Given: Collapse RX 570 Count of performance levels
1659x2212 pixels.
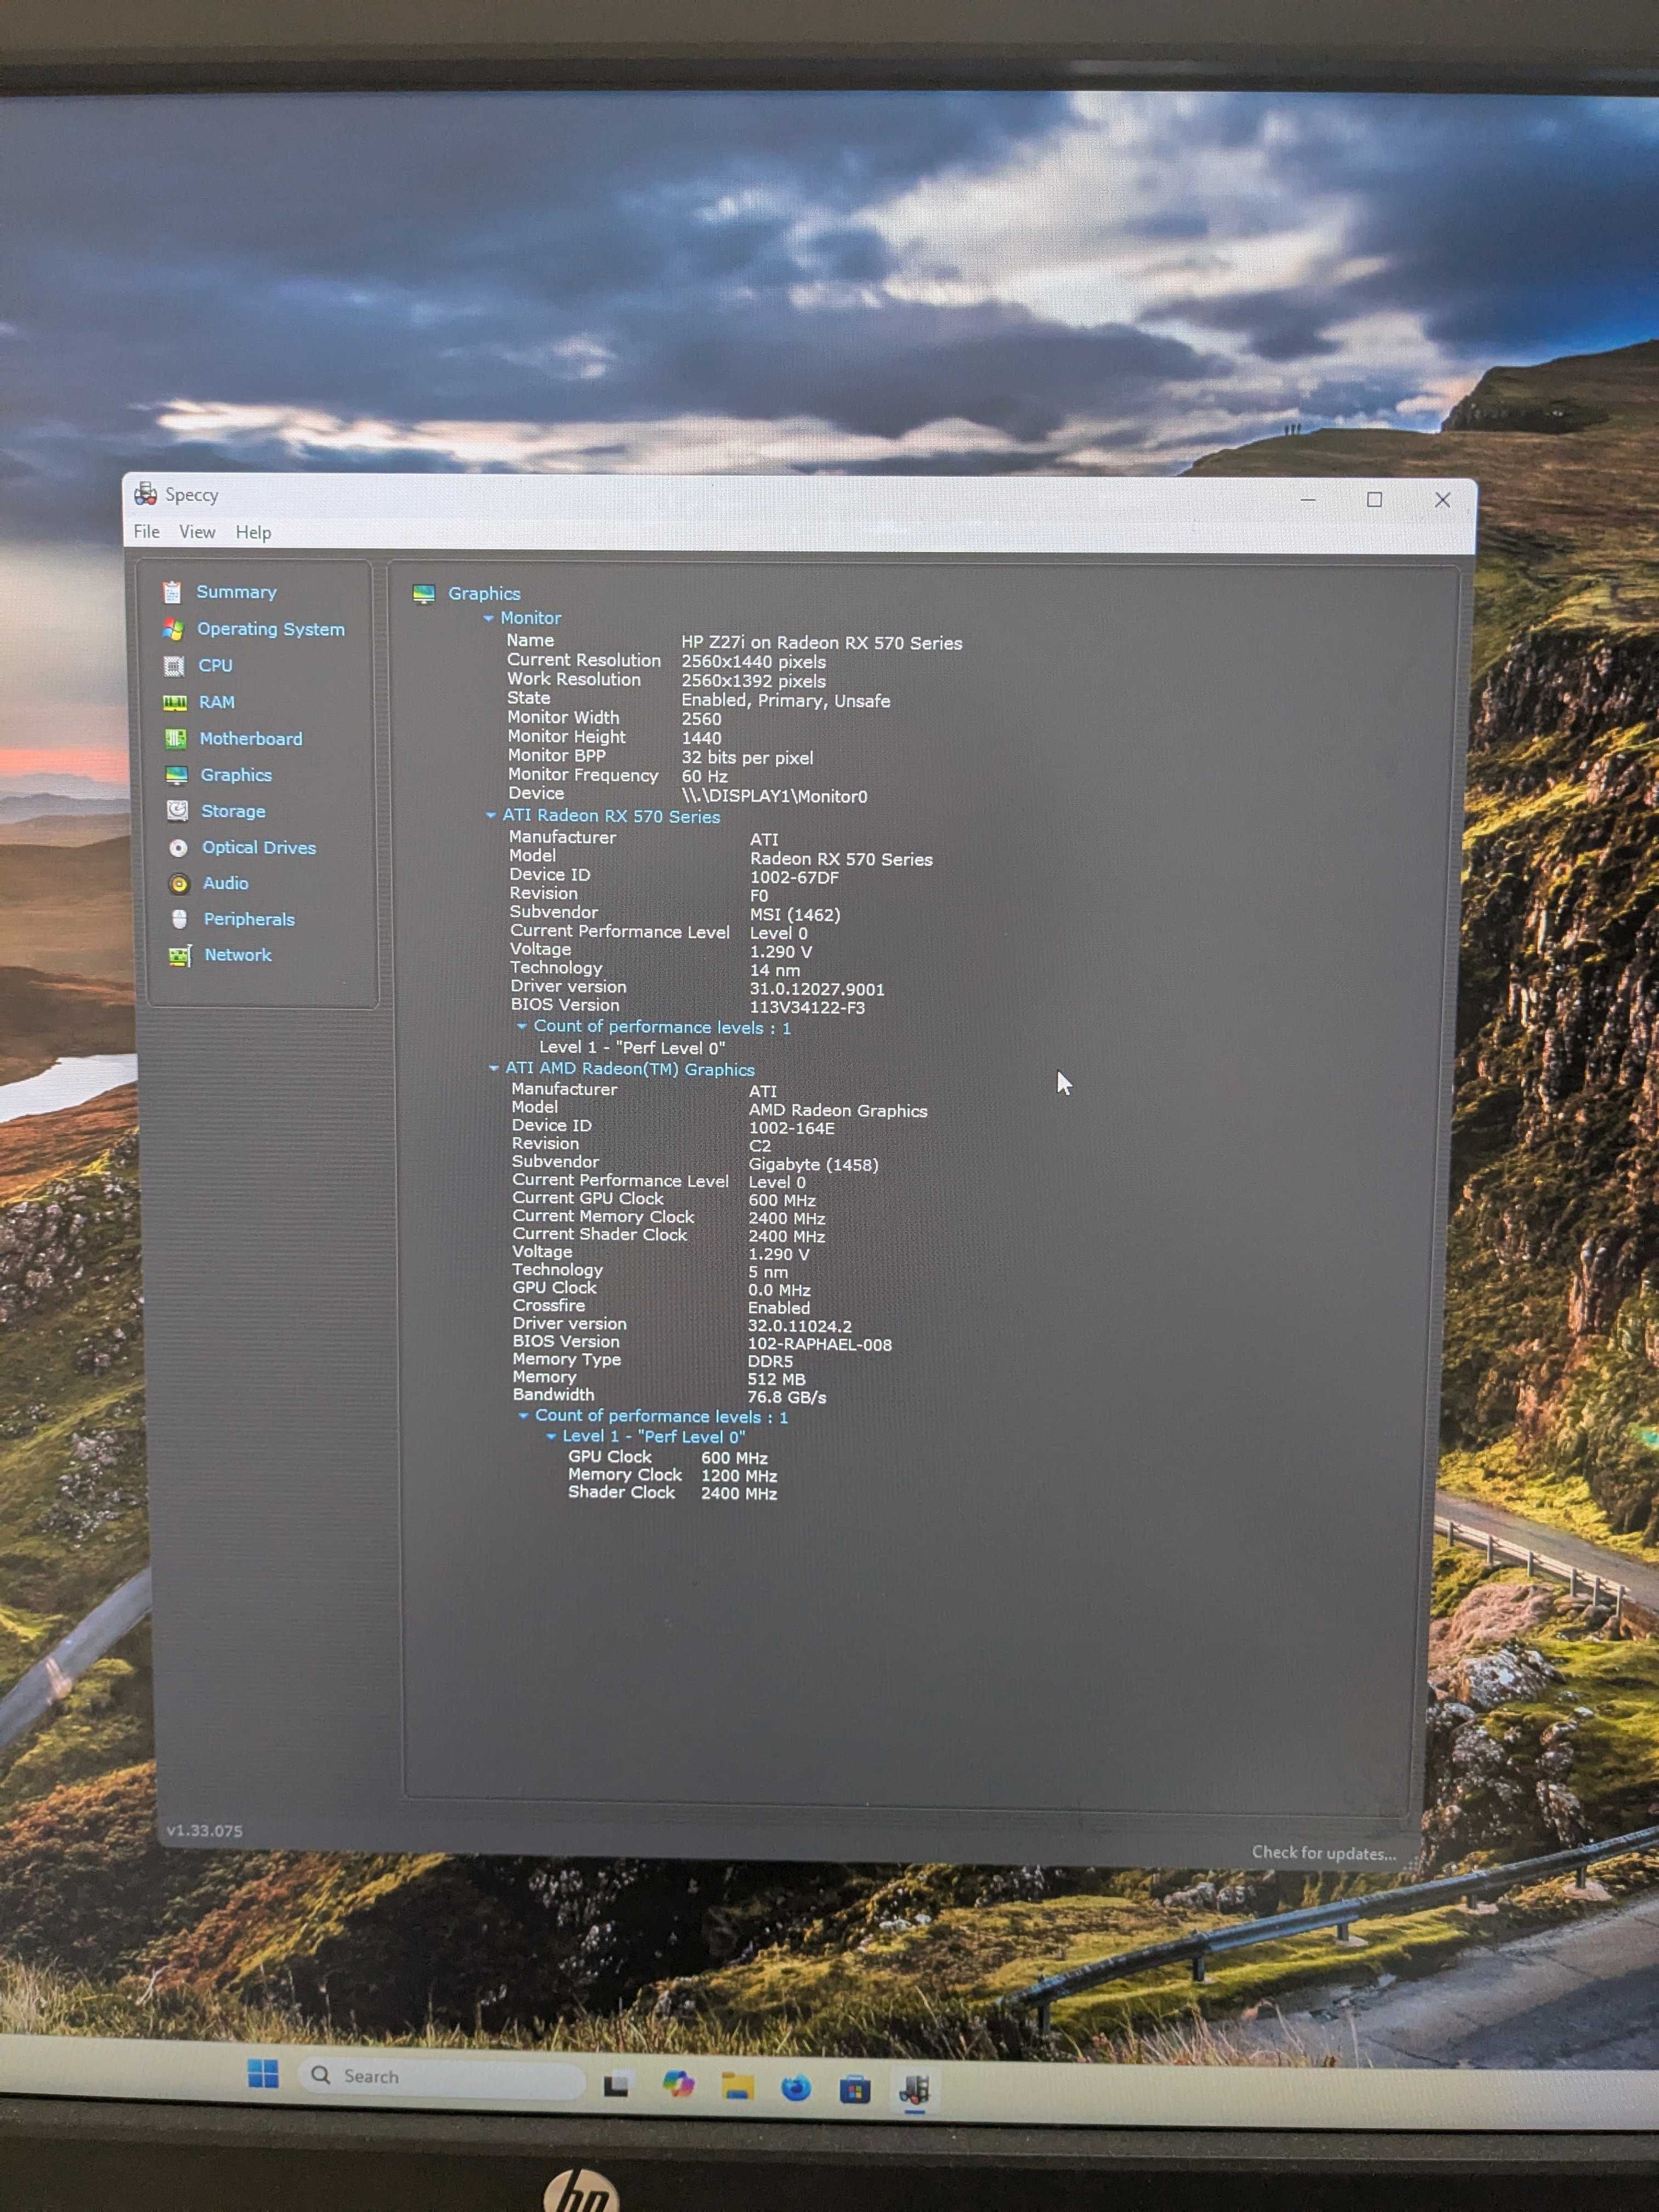Looking at the screenshot, I should (522, 1027).
